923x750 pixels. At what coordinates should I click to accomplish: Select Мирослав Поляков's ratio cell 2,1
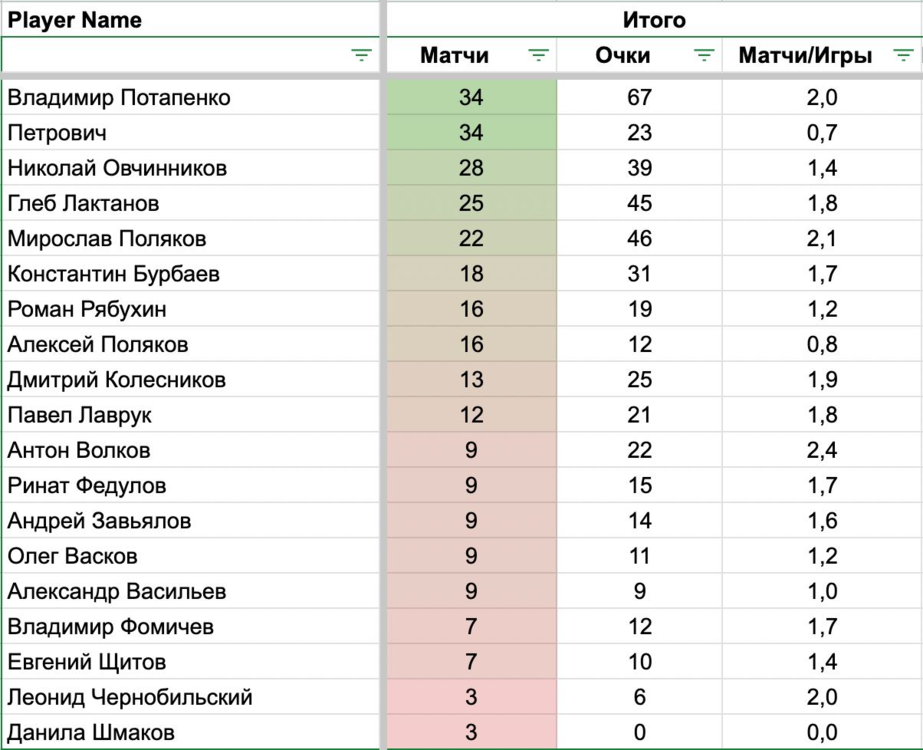point(822,239)
